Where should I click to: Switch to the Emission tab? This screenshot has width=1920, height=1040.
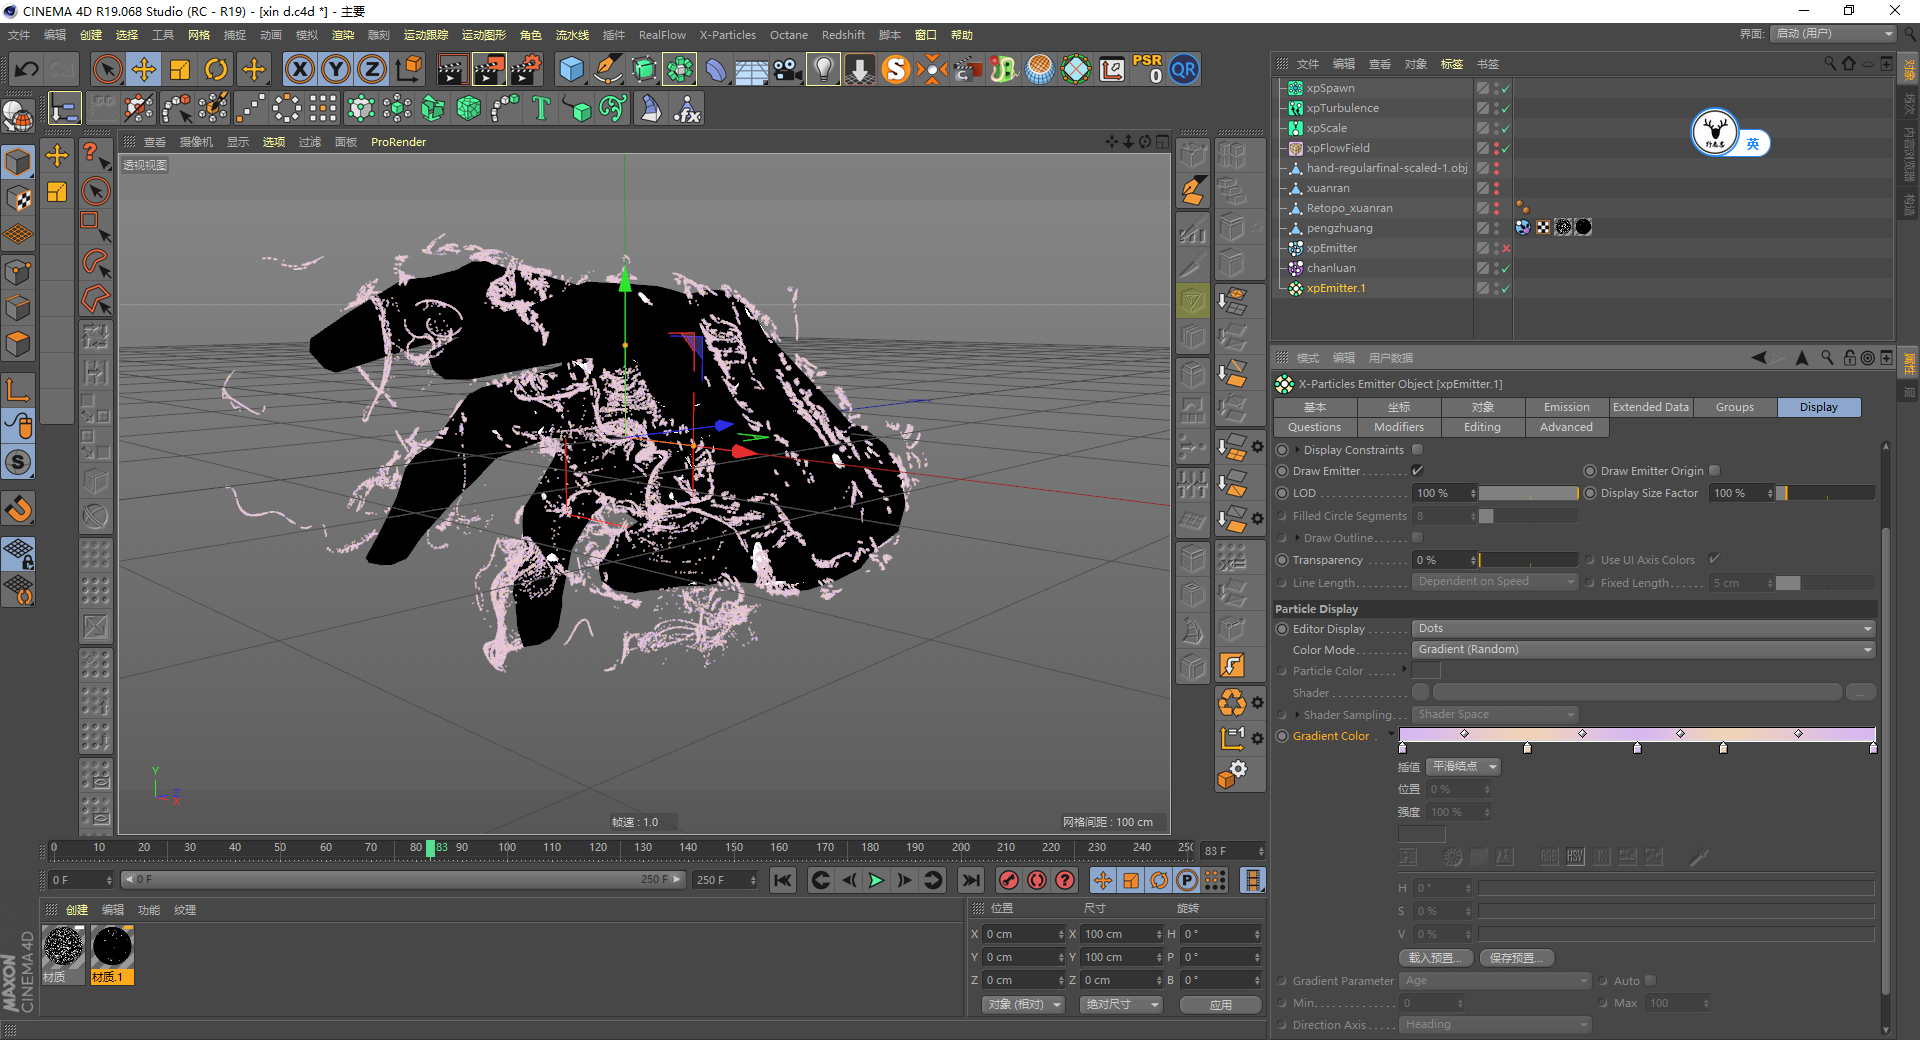click(x=1566, y=407)
